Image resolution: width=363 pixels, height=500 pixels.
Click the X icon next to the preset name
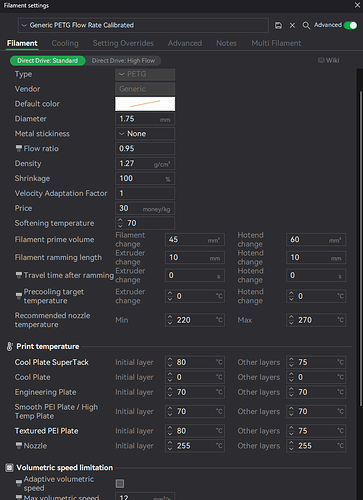click(x=292, y=25)
